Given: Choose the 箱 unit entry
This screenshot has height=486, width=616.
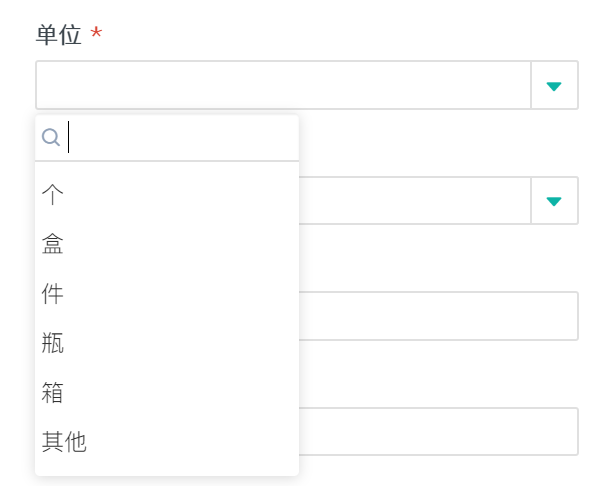Looking at the screenshot, I should point(54,393).
